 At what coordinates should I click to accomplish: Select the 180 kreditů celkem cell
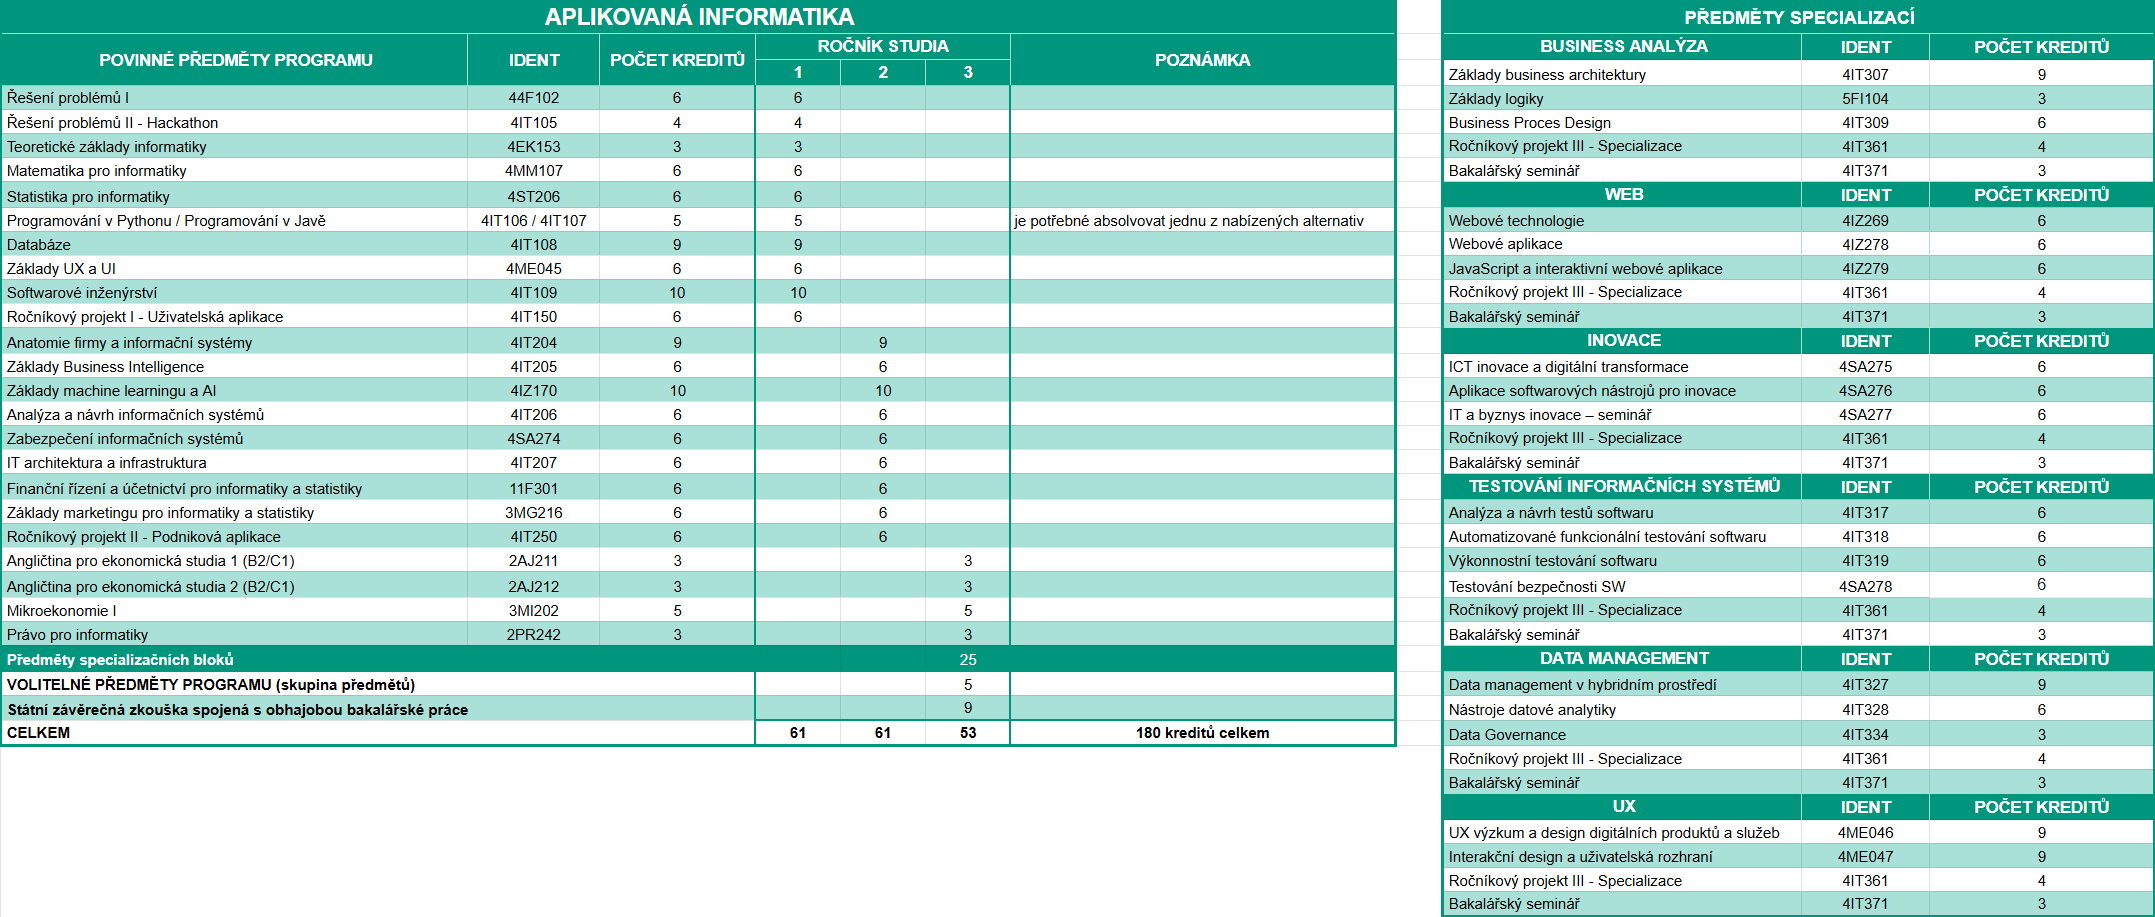[x=1202, y=733]
